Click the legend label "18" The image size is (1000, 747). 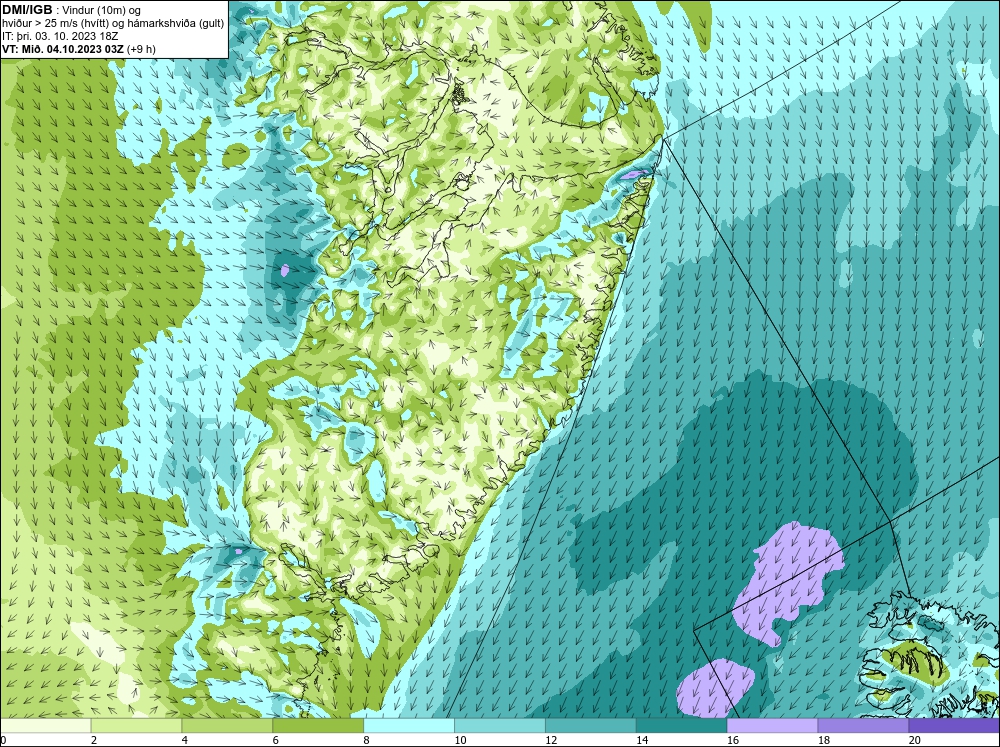coord(823,740)
